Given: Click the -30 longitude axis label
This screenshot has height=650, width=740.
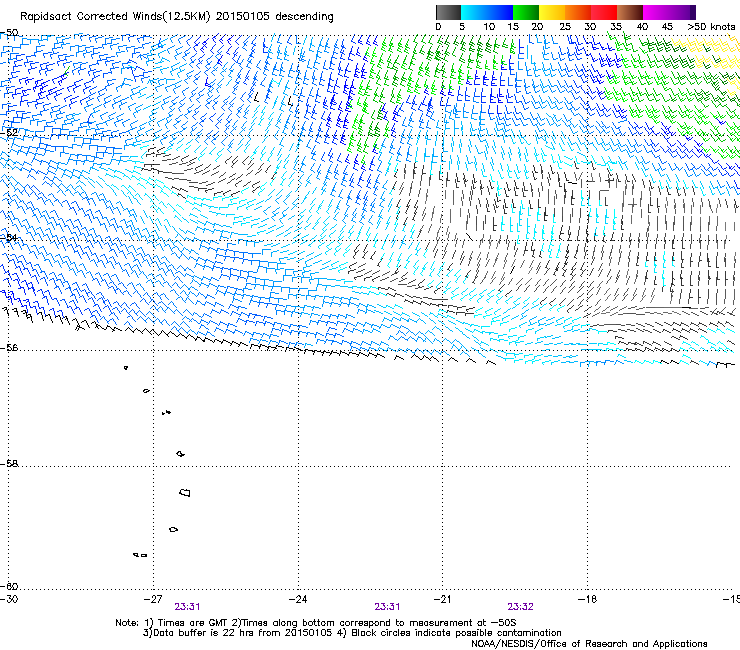Looking at the screenshot, I should pyautogui.click(x=9, y=599).
